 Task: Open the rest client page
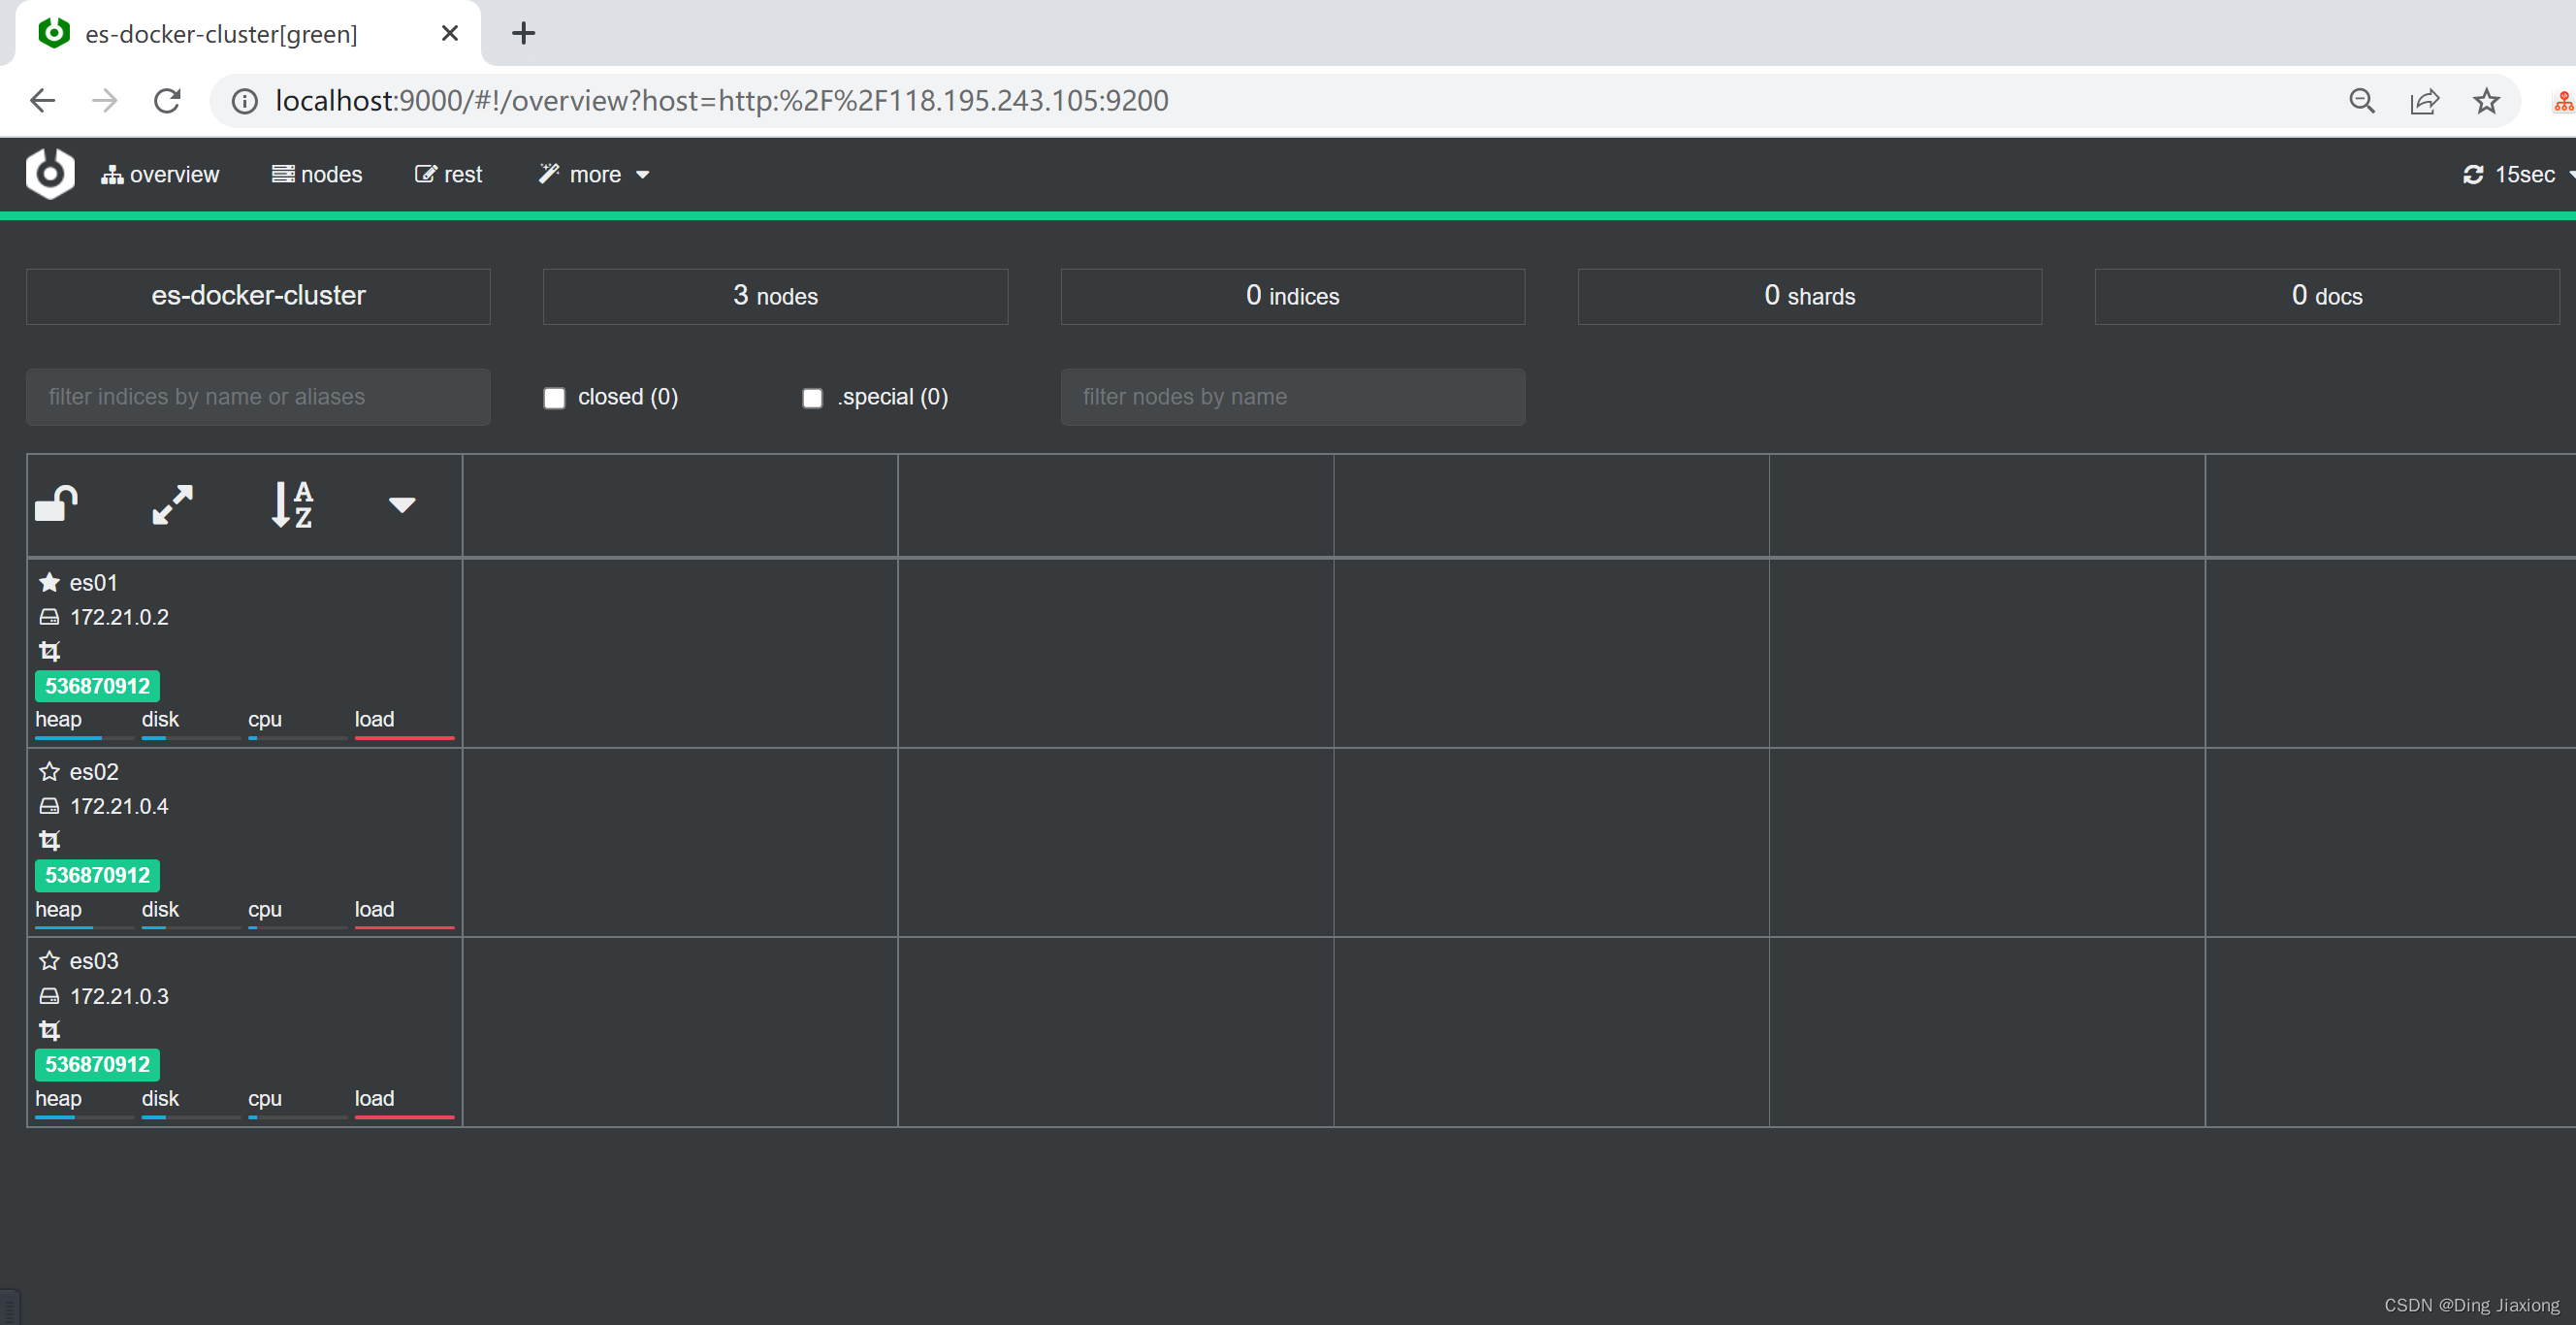(x=448, y=174)
